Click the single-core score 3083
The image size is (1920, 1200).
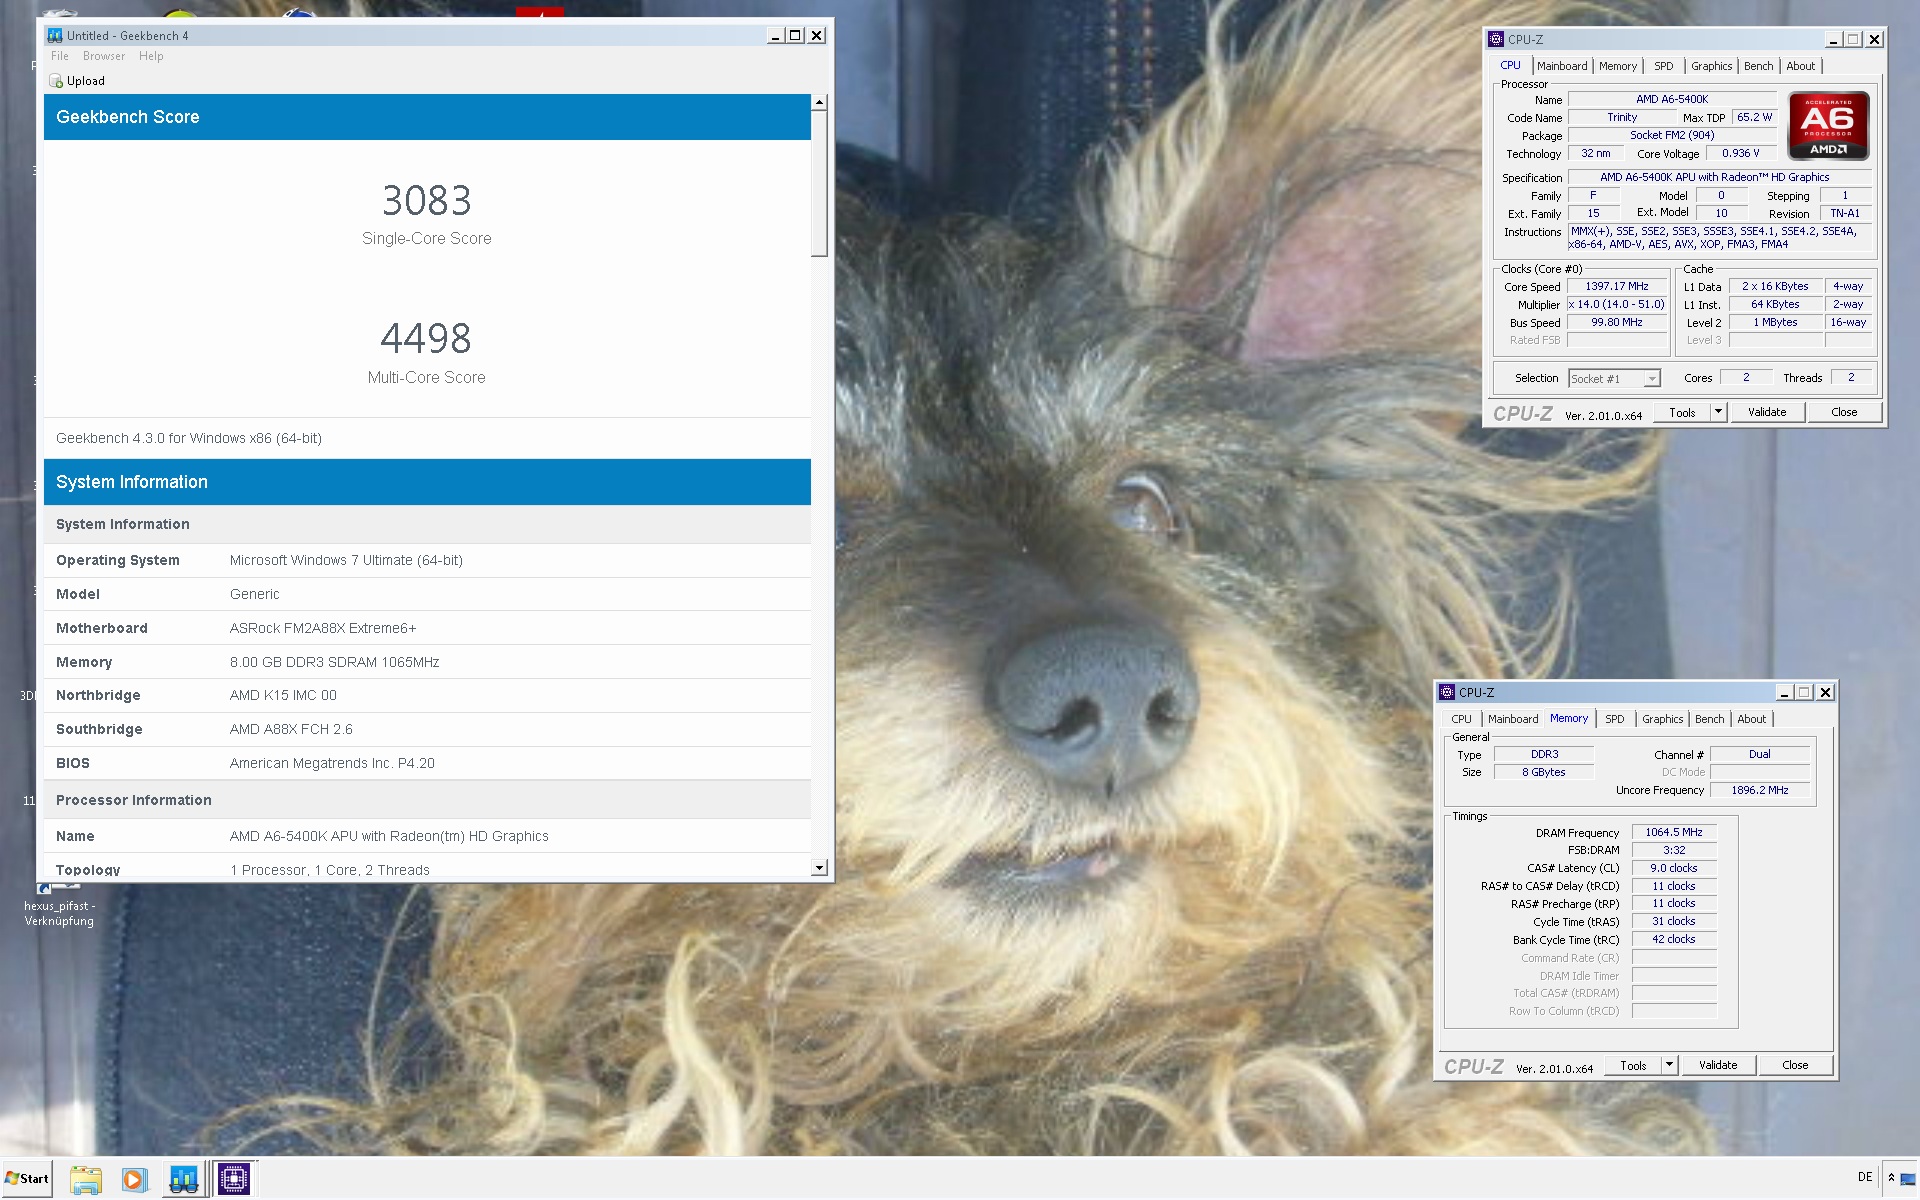point(427,201)
